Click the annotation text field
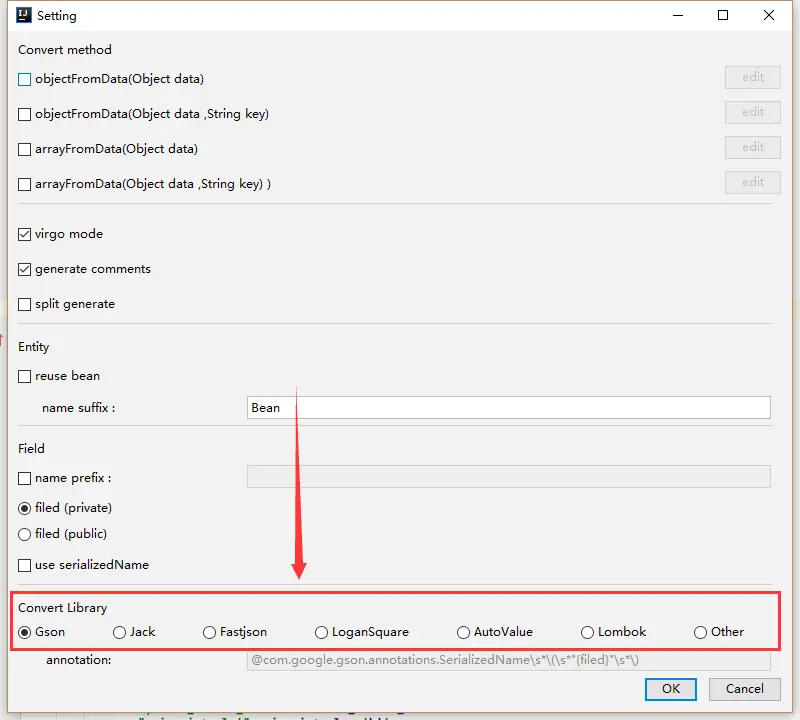800x720 pixels. point(509,660)
